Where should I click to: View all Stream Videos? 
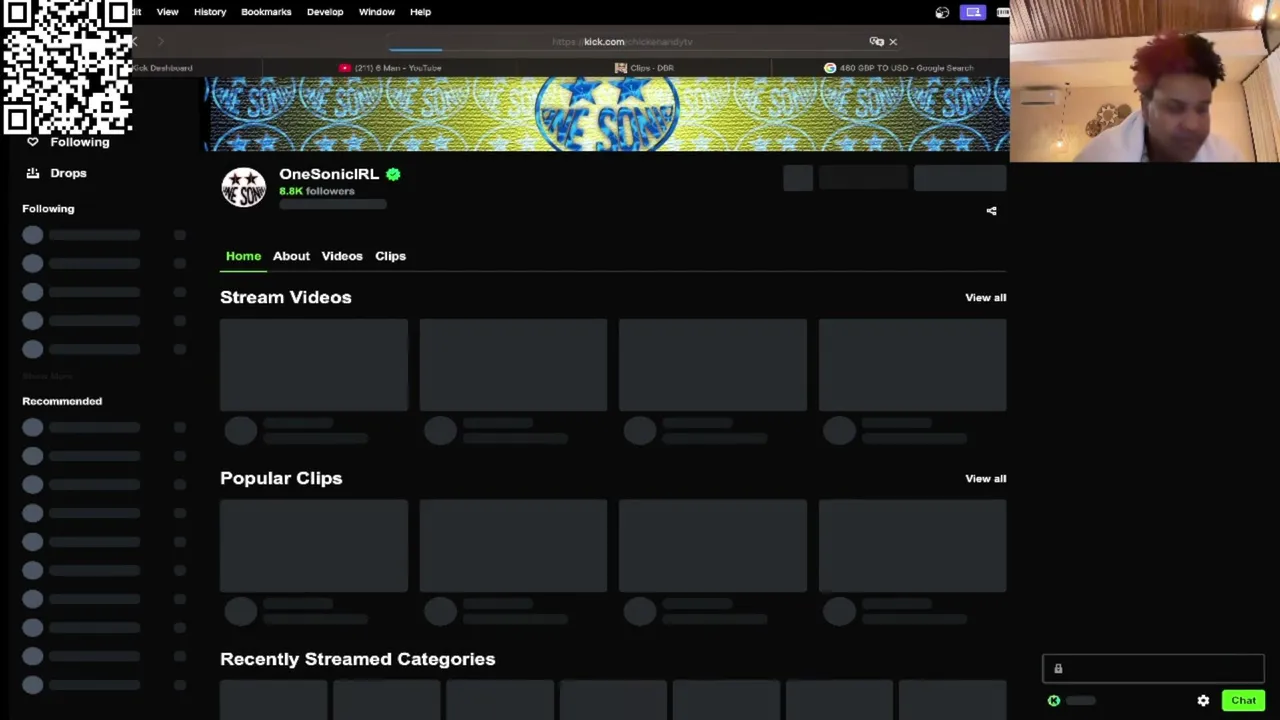coord(985,298)
